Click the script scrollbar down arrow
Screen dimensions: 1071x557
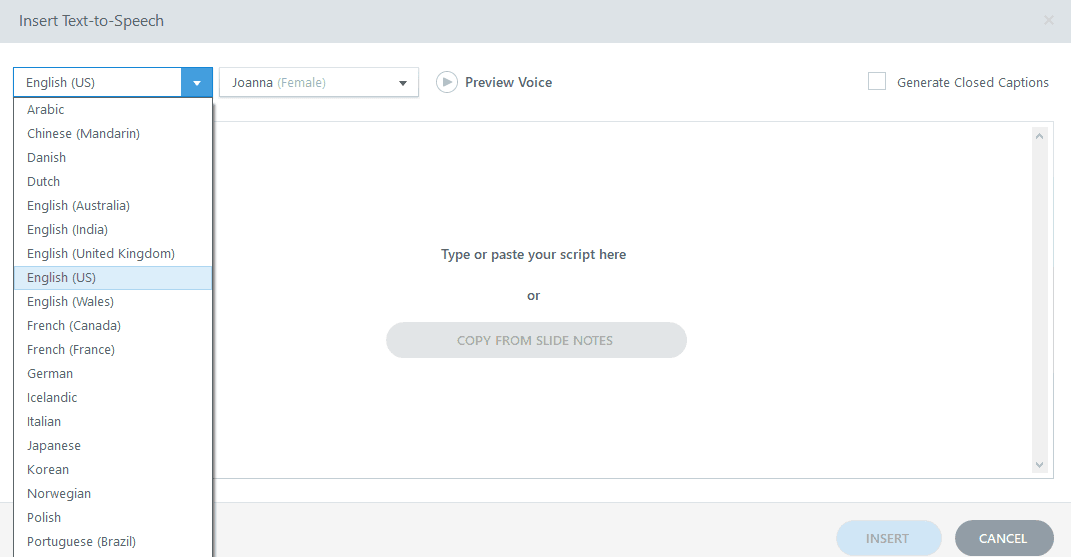[x=1039, y=465]
